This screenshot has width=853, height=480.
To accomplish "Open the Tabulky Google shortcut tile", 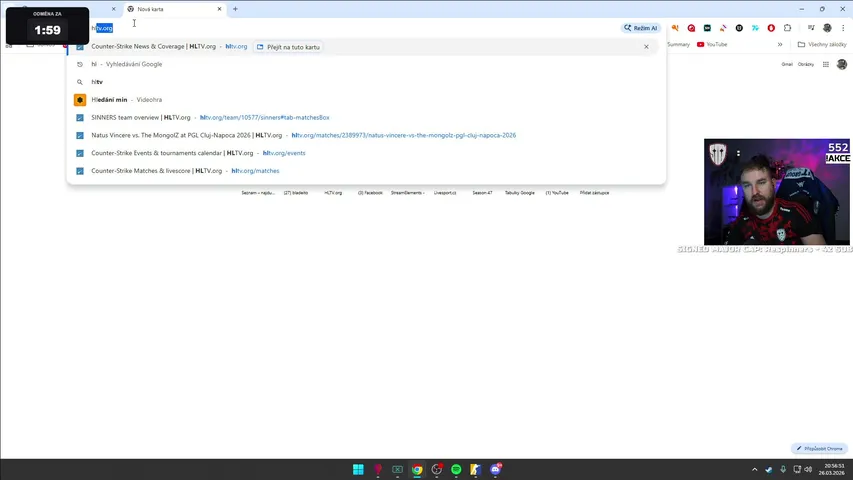I will pos(520,193).
